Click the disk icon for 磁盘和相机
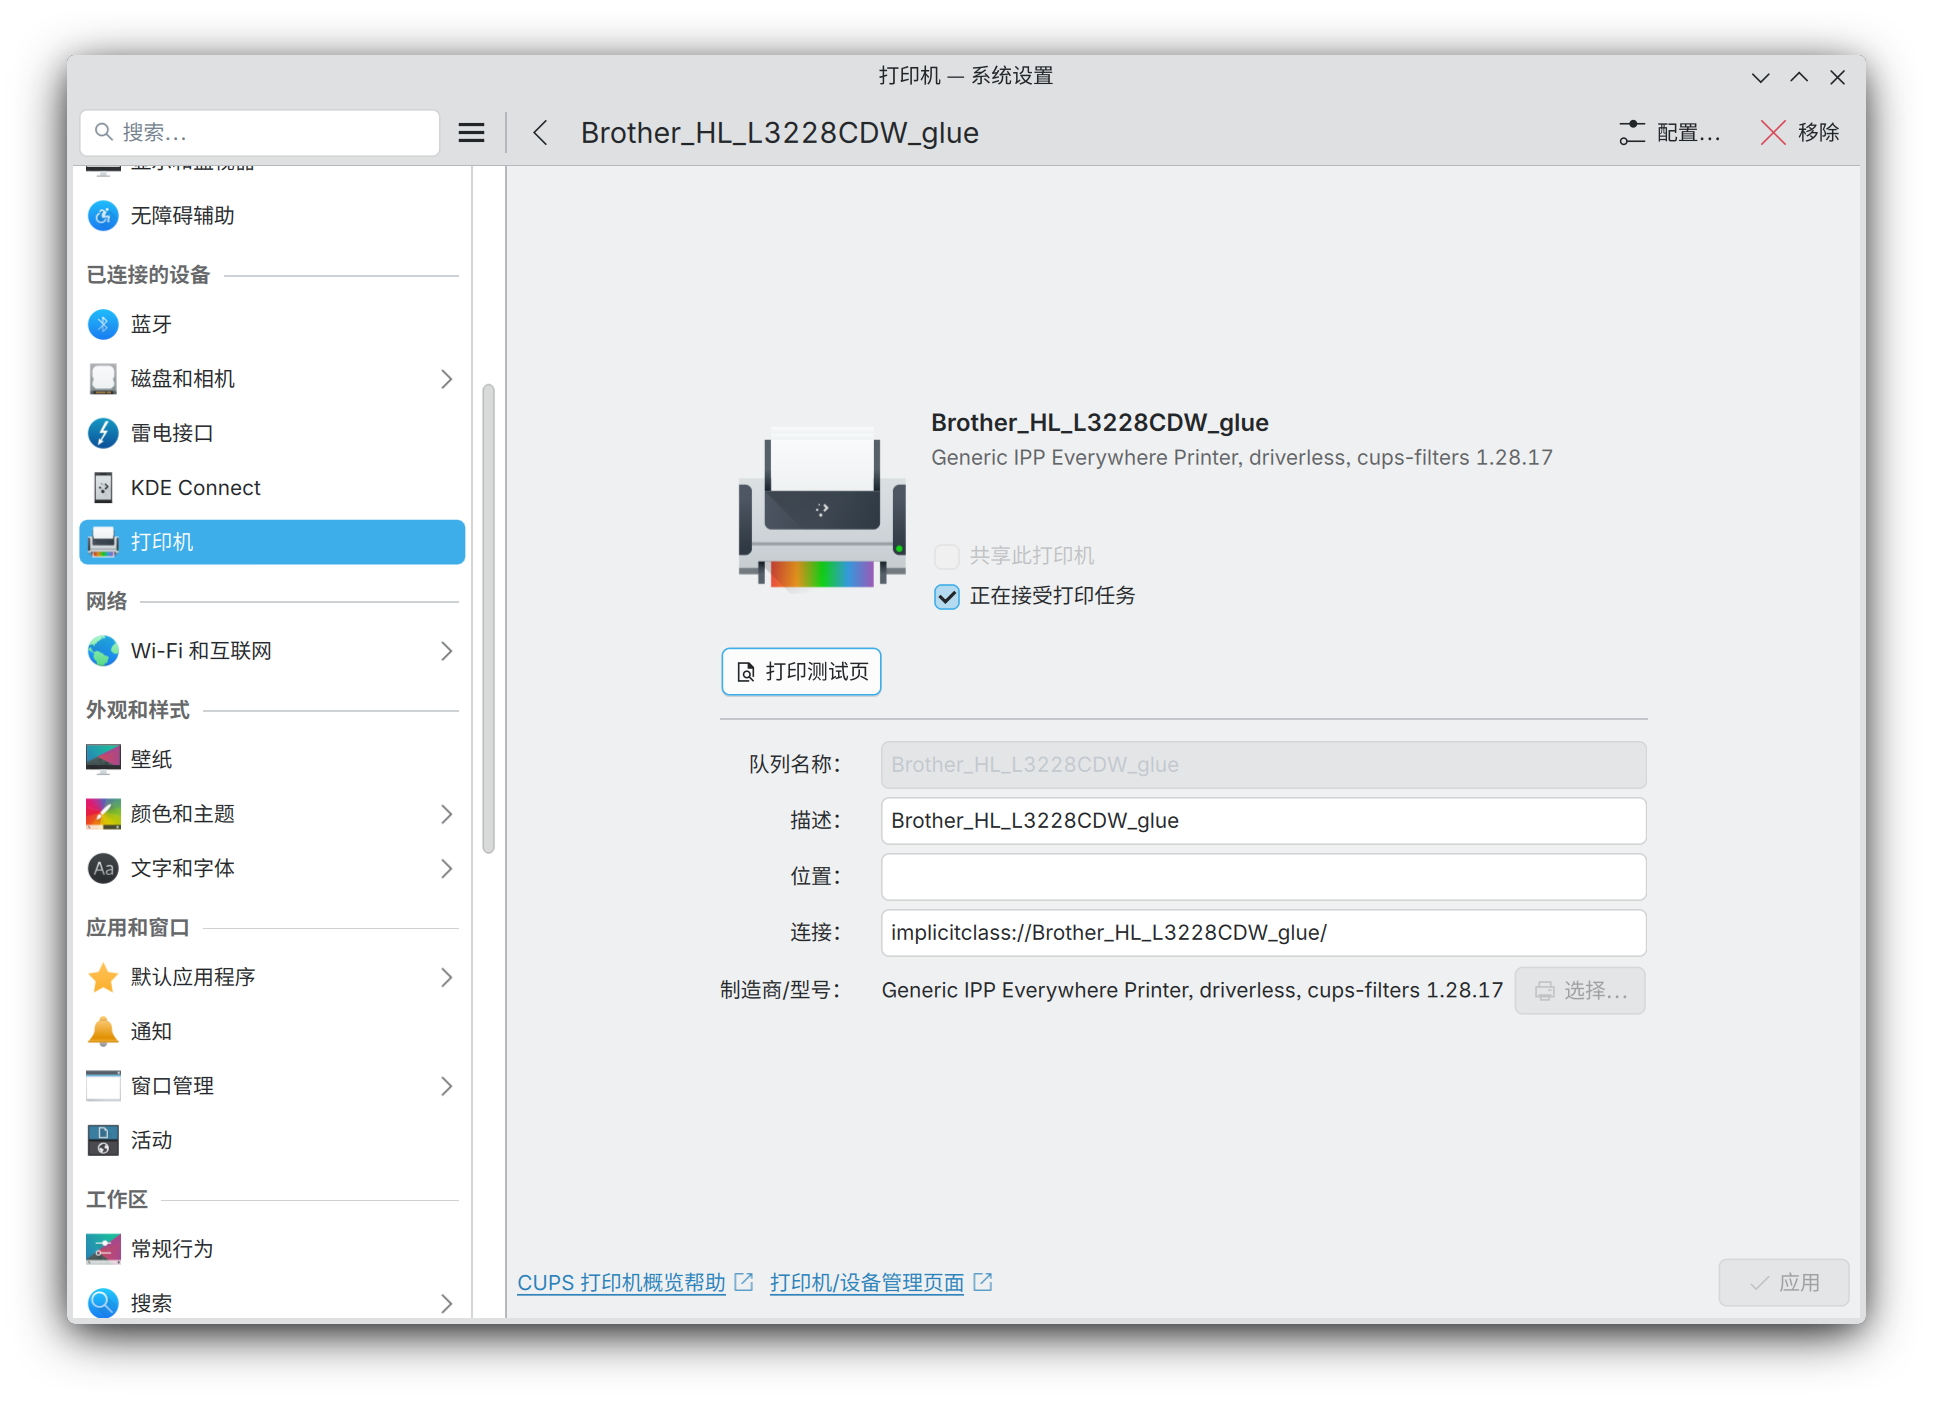Image resolution: width=1933 pixels, height=1404 pixels. click(x=103, y=379)
